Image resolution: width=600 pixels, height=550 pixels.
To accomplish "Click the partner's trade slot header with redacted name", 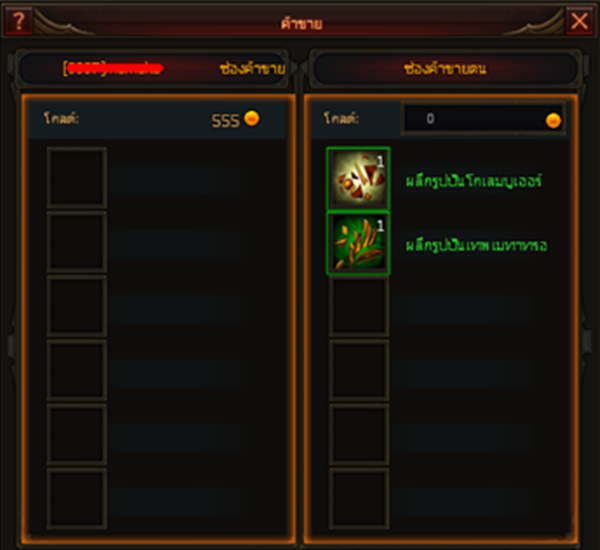I will point(152,69).
